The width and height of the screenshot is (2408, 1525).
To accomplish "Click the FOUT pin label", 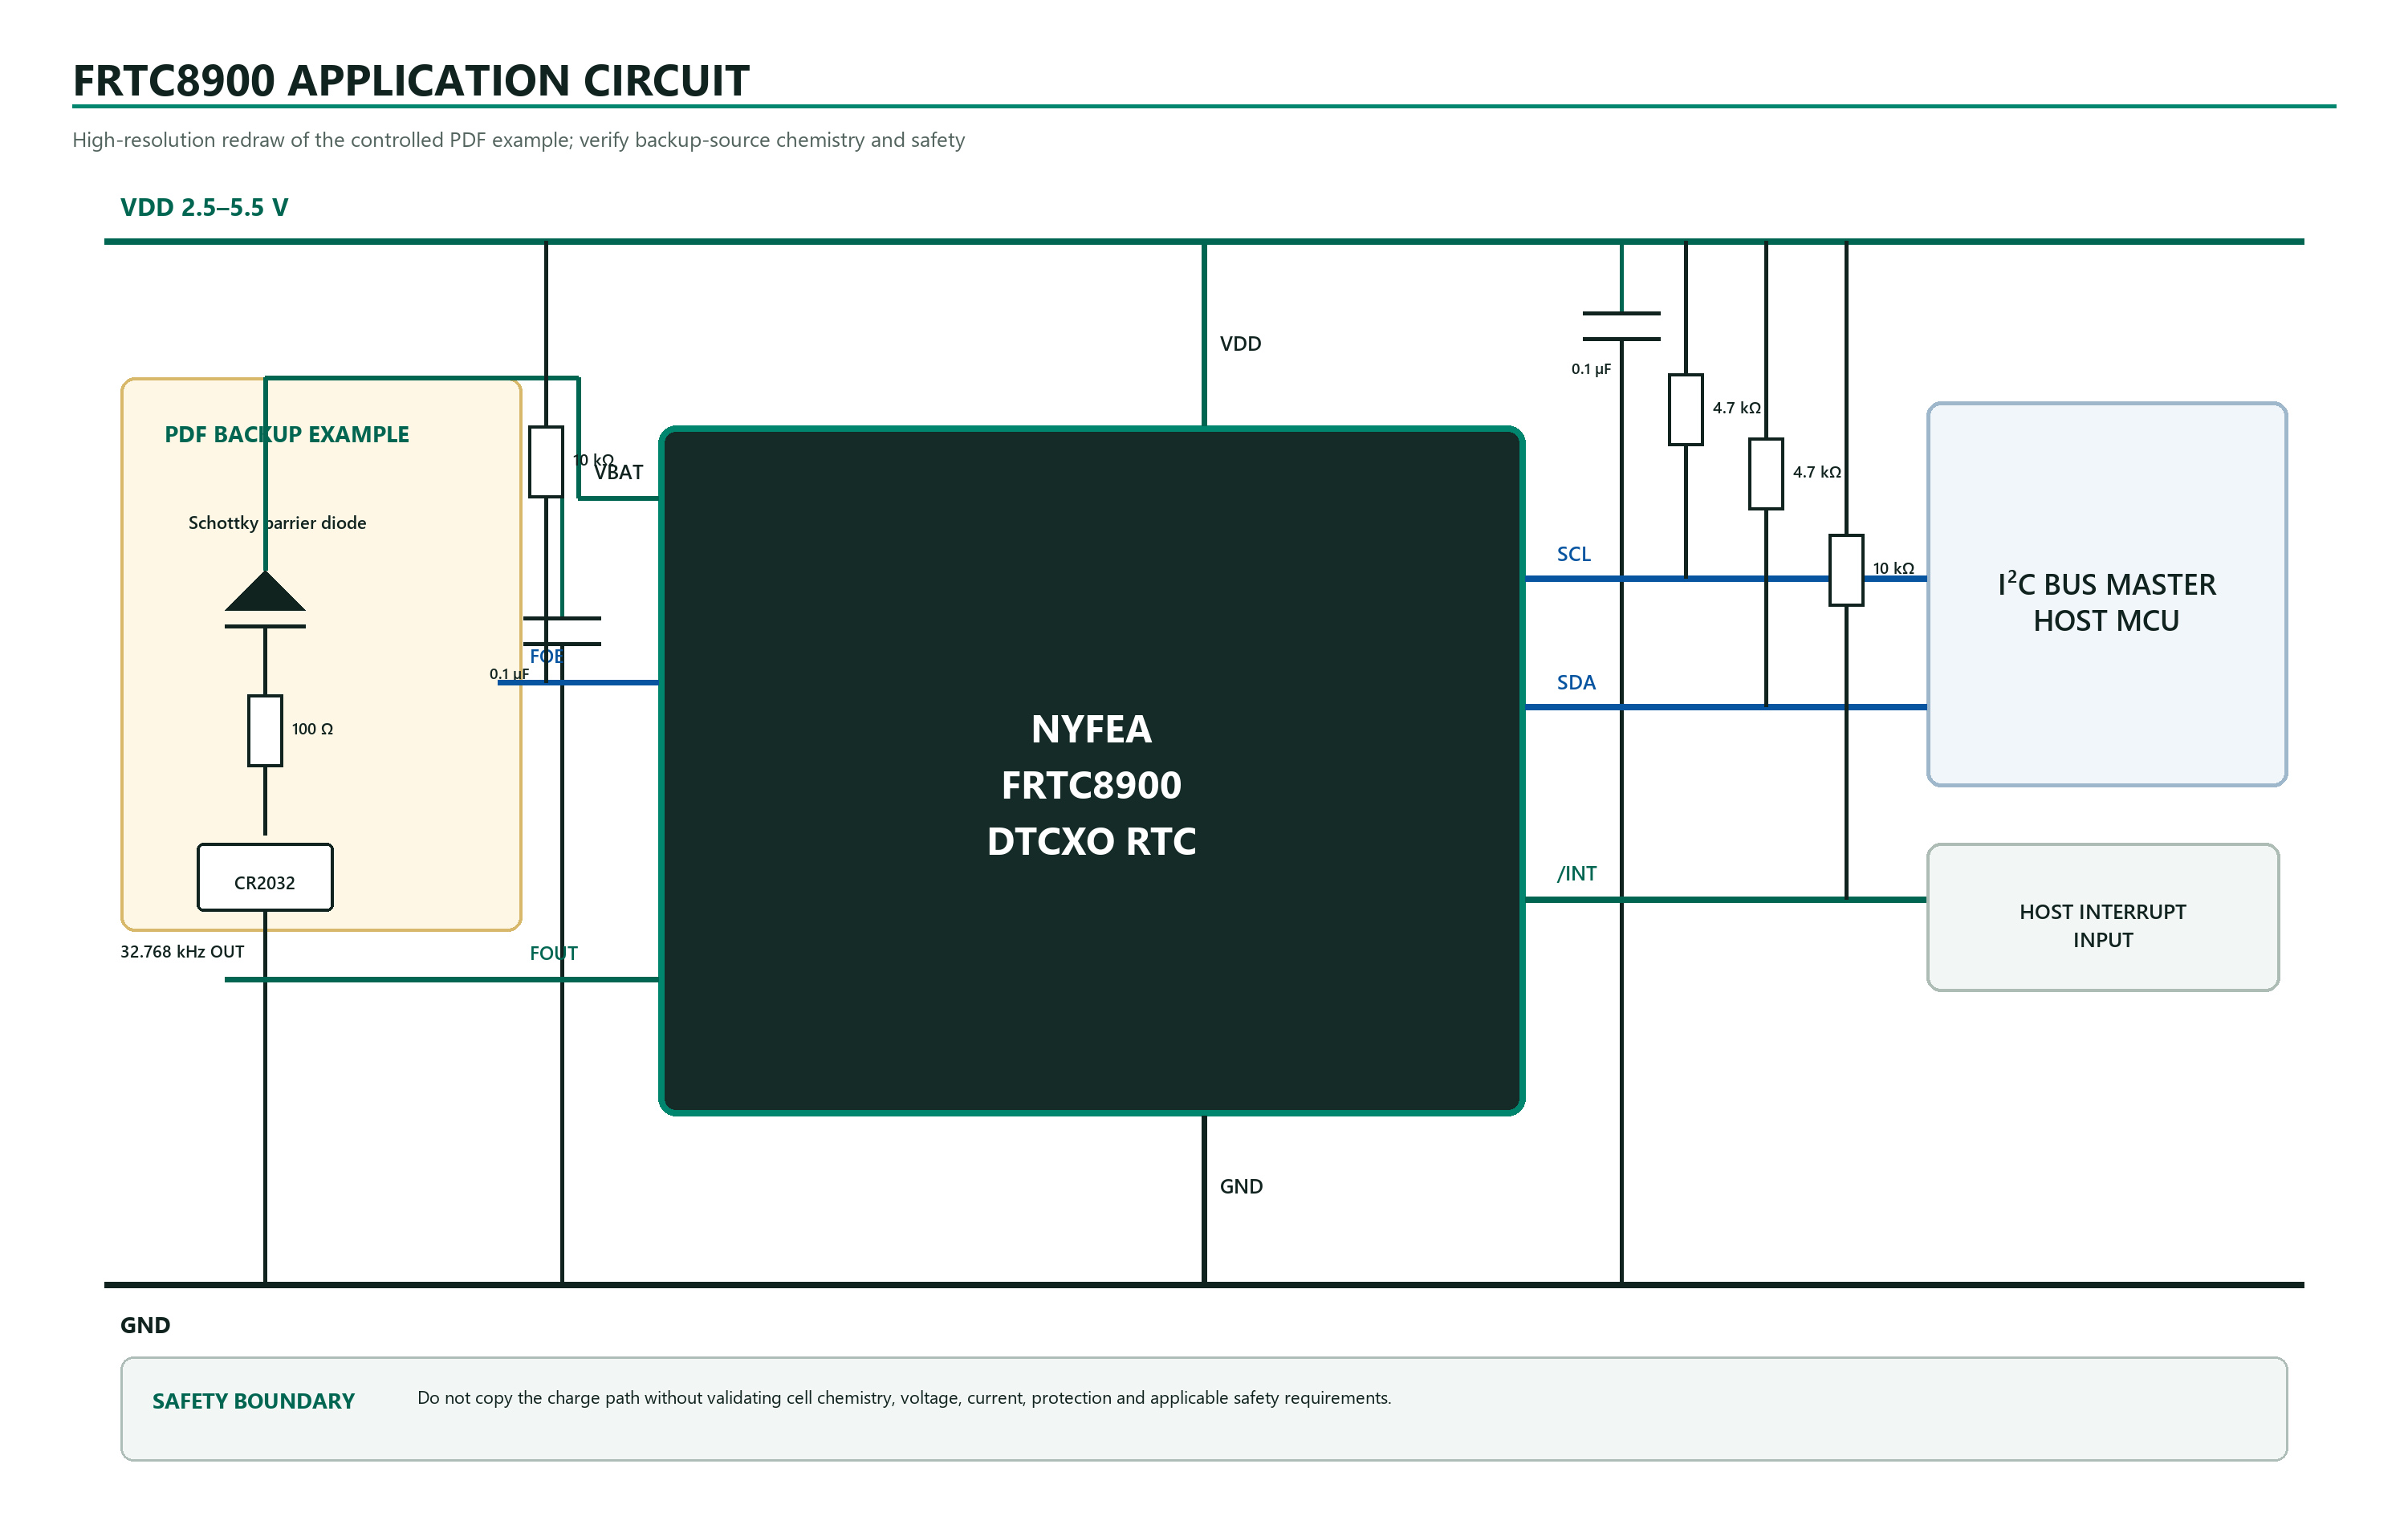I will click(553, 953).
